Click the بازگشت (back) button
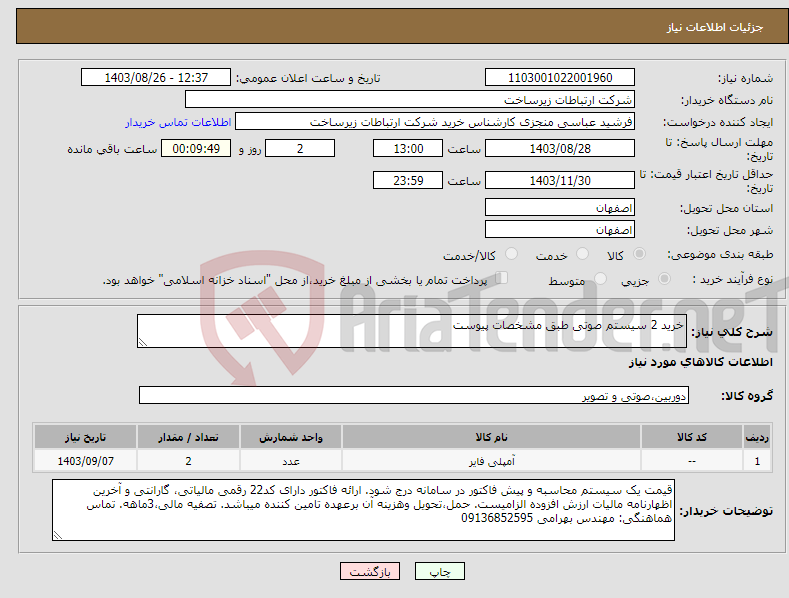The height and width of the screenshot is (598, 789). pos(370,572)
